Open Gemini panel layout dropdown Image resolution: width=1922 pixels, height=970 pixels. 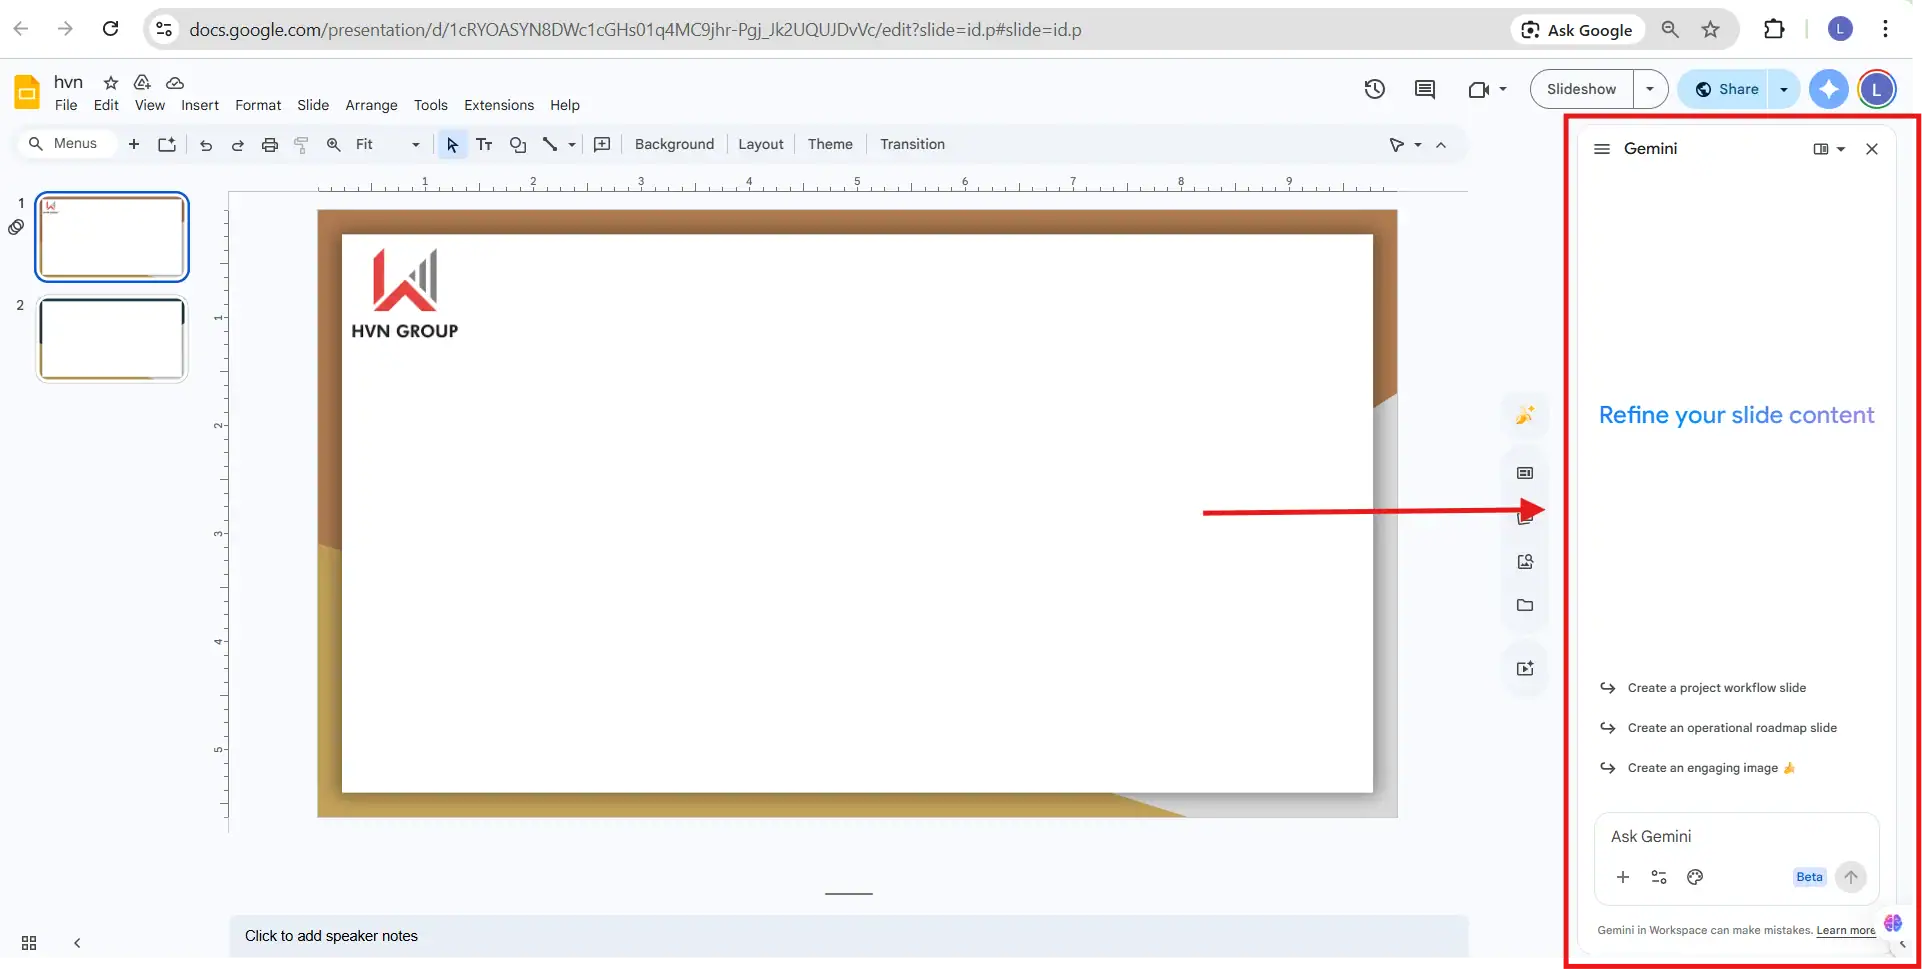(x=1841, y=149)
